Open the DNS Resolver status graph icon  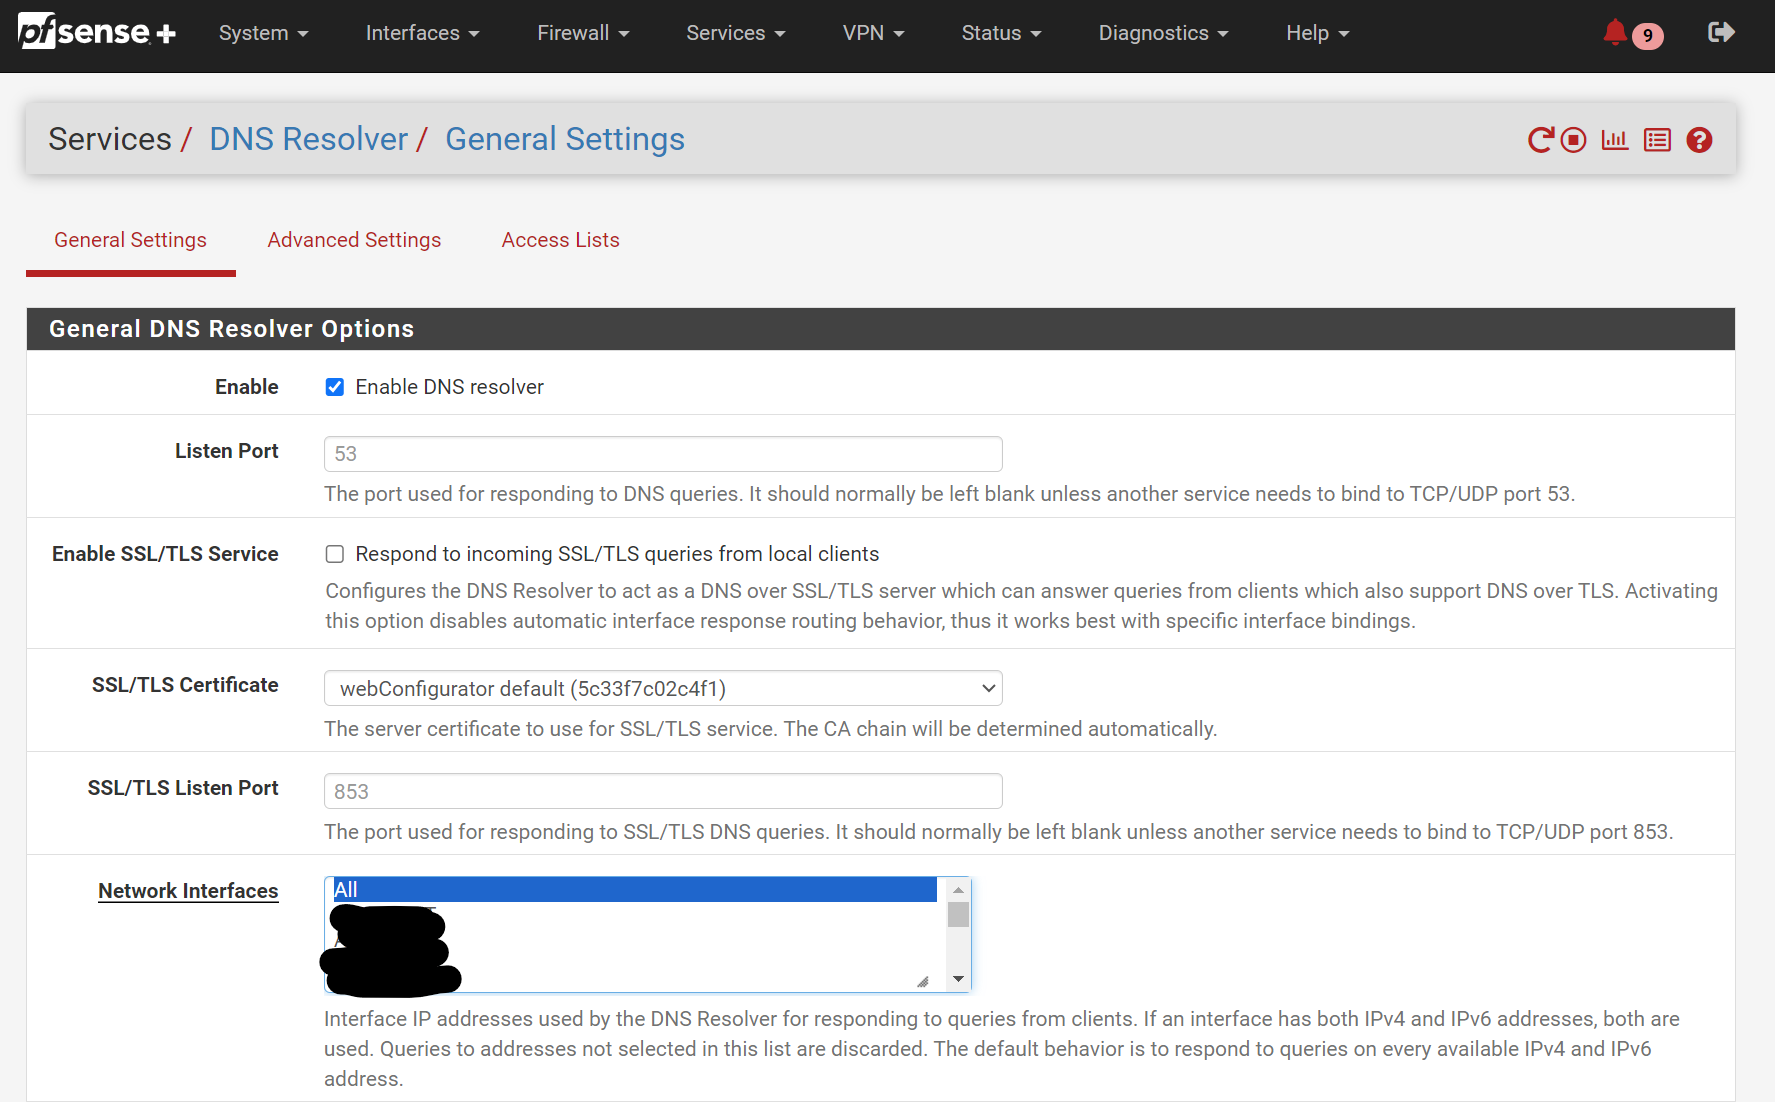(x=1615, y=140)
